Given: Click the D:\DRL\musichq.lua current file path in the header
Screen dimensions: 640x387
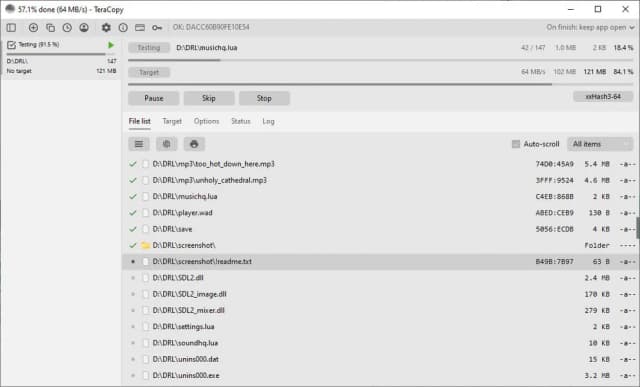Looking at the screenshot, I should (x=207, y=48).
